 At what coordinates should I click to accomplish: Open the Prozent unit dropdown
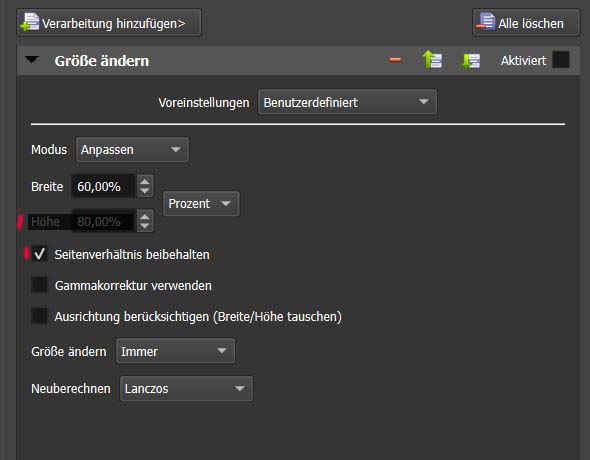click(201, 203)
